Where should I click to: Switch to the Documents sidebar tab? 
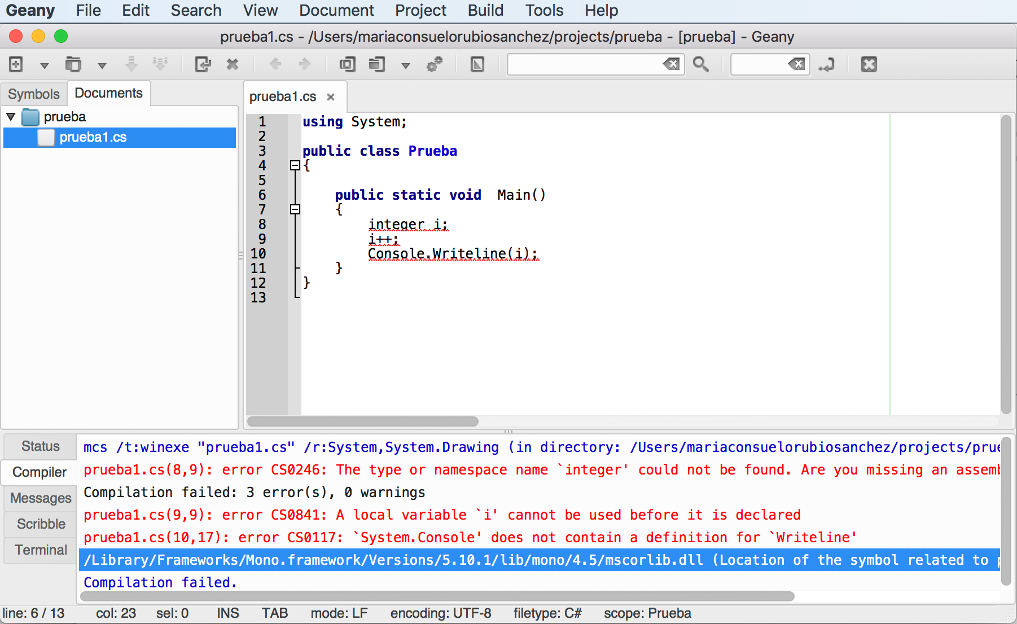coord(108,93)
